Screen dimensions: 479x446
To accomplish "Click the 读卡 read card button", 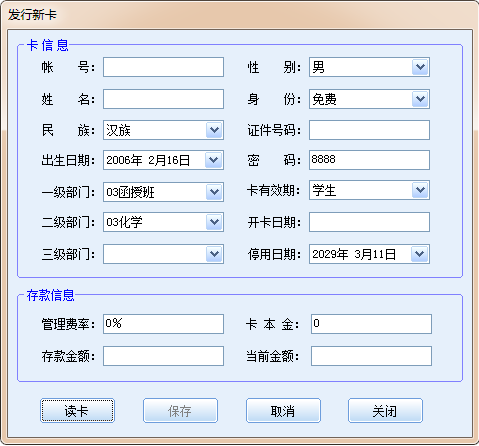I will coord(77,411).
